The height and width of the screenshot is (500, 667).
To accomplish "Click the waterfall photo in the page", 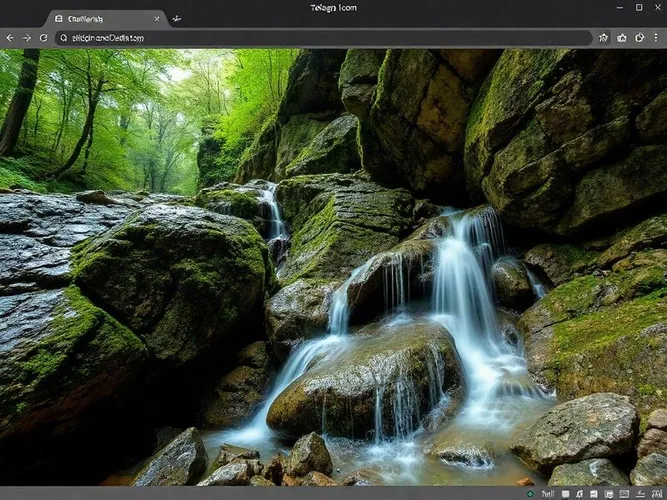I will click(x=334, y=267).
